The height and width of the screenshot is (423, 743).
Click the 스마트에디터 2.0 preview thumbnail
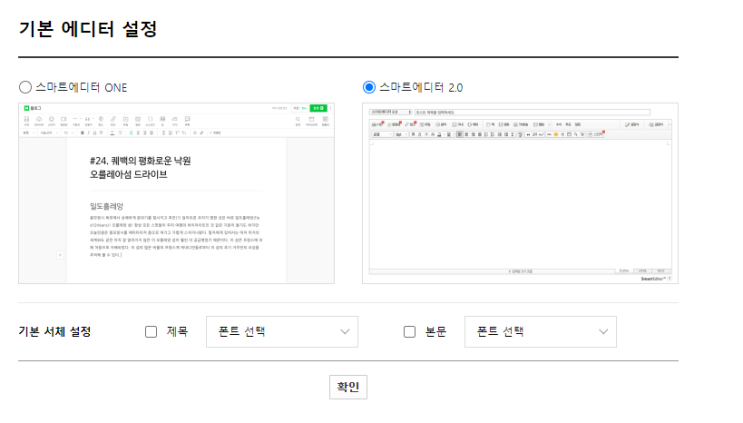coord(520,193)
